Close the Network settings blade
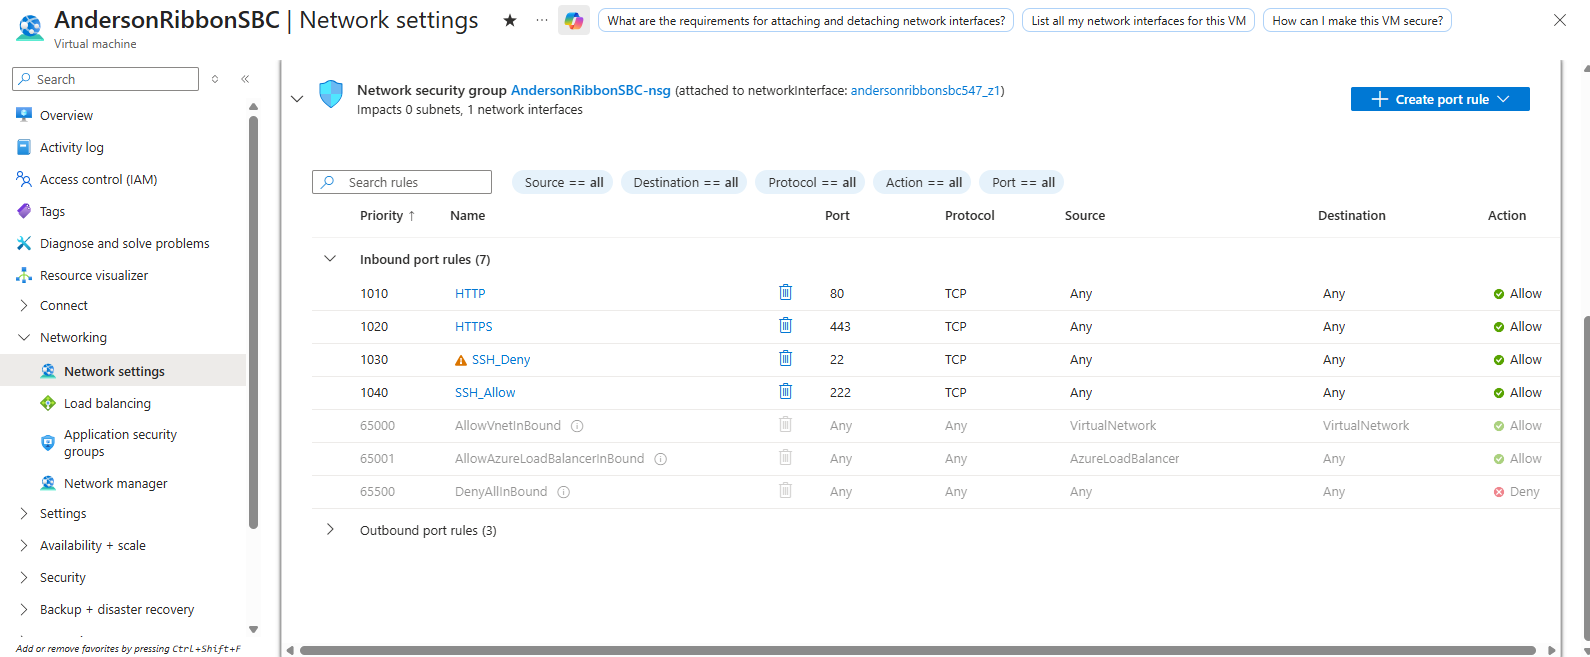 pyautogui.click(x=1559, y=20)
